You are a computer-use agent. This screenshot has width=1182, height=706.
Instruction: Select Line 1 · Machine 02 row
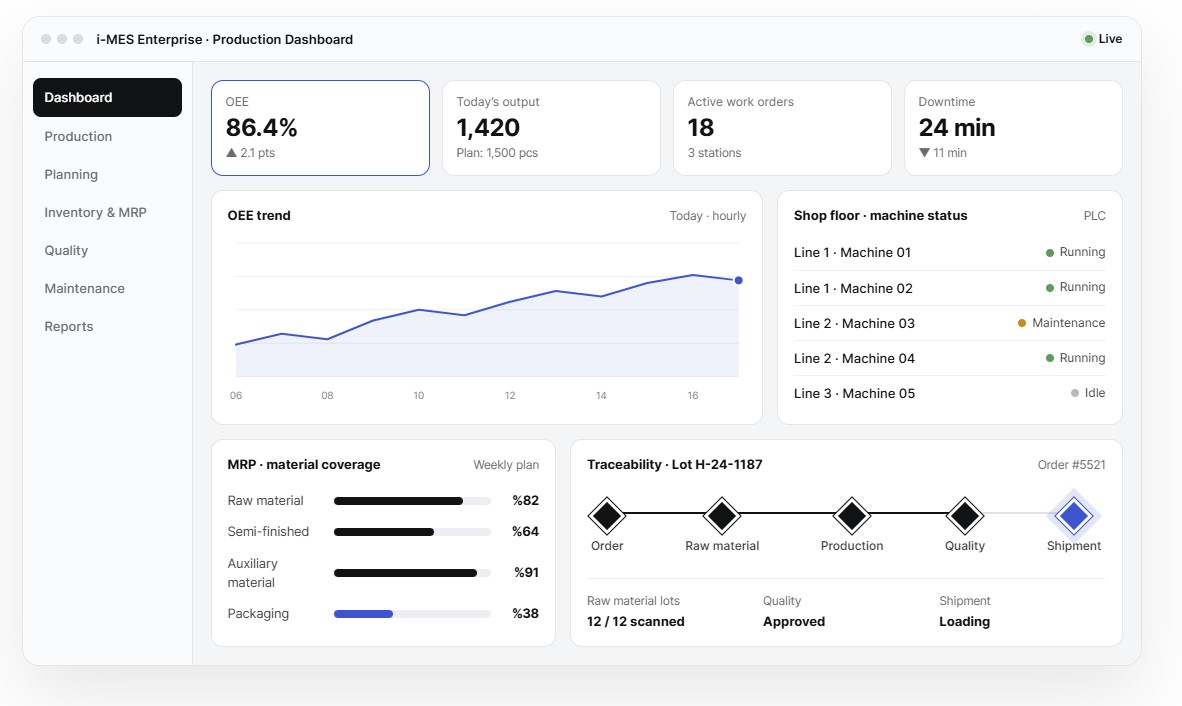click(x=950, y=288)
